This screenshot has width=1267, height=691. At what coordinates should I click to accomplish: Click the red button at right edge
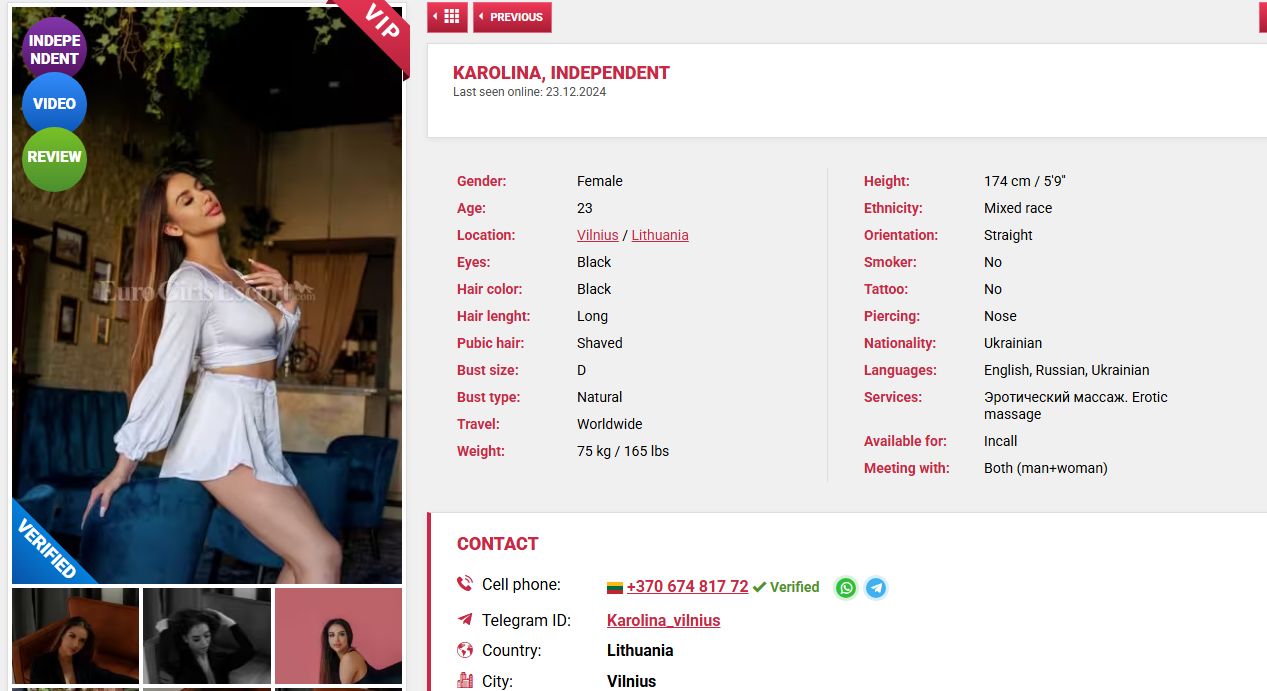[x=1262, y=17]
